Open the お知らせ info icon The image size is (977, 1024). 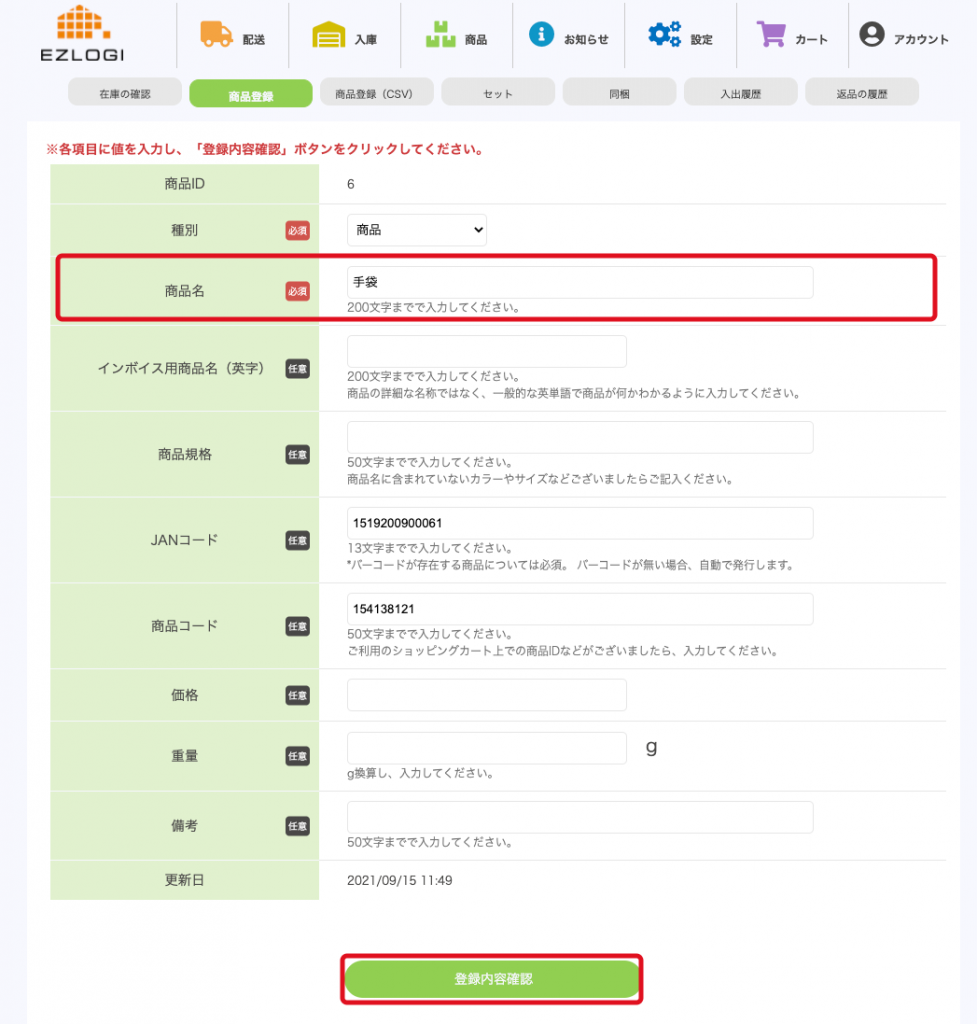(x=541, y=35)
